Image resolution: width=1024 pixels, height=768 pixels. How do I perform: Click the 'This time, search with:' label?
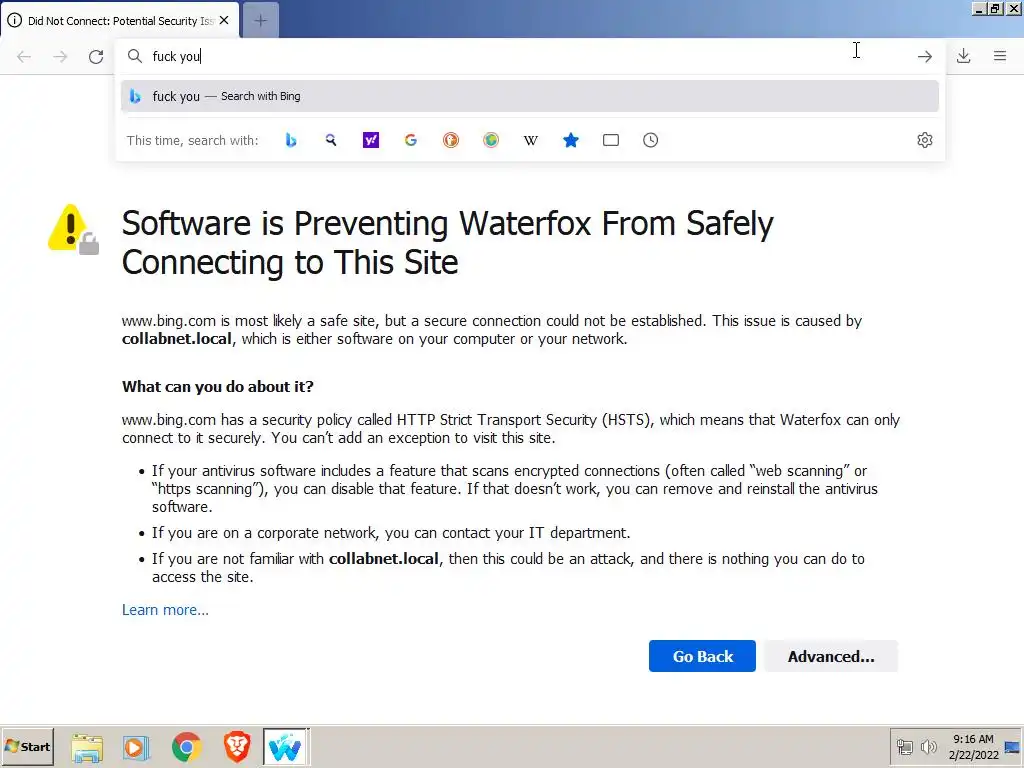(192, 140)
